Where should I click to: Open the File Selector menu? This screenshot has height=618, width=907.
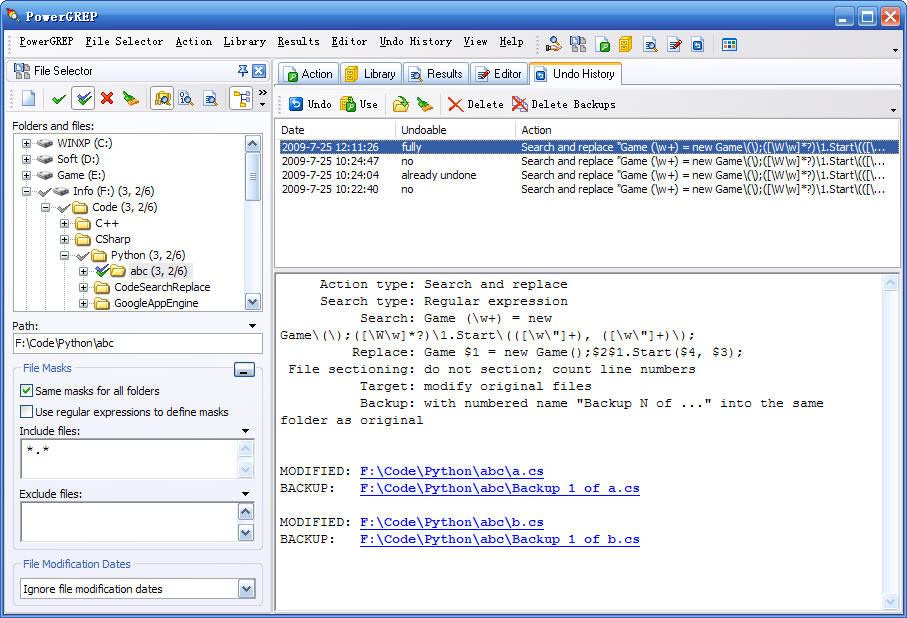[124, 42]
